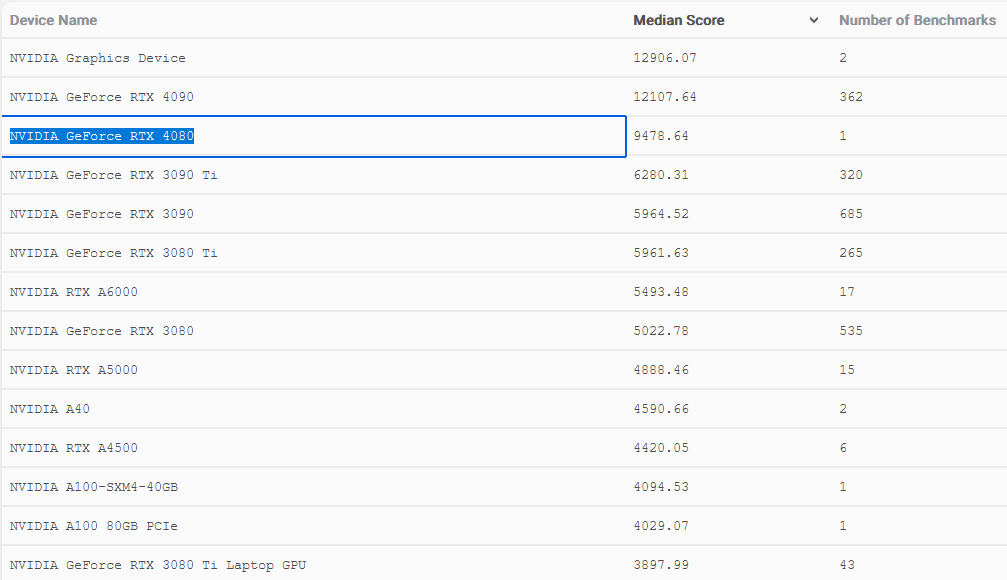1007x580 pixels.
Task: Click NVIDIA GeForce RTX 3080 Ti name
Action: 113,253
